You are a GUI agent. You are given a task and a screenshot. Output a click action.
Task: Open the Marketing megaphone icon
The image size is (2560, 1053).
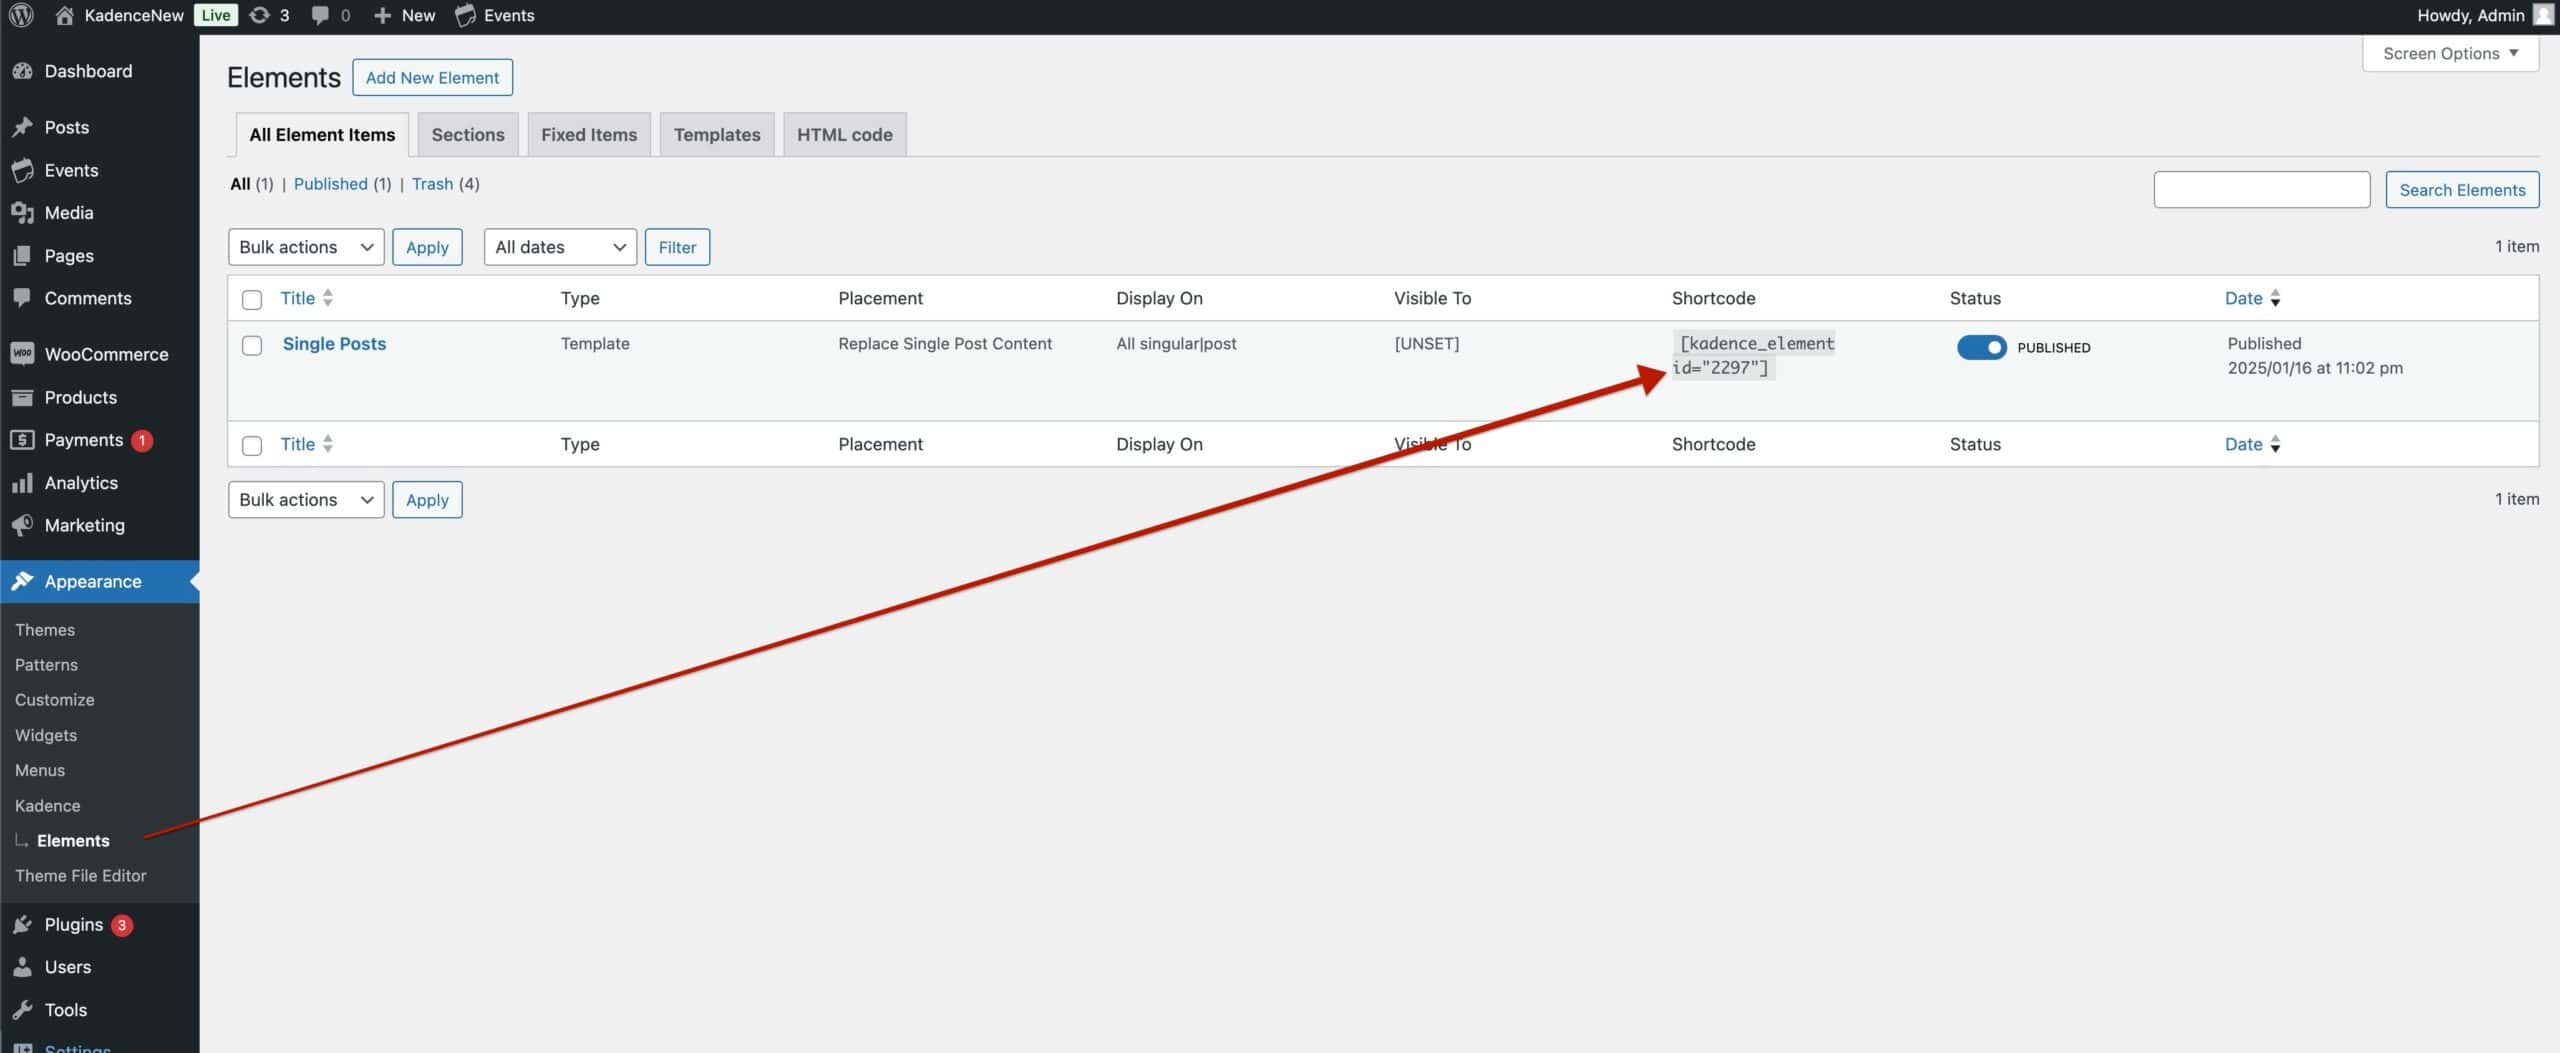click(x=23, y=525)
